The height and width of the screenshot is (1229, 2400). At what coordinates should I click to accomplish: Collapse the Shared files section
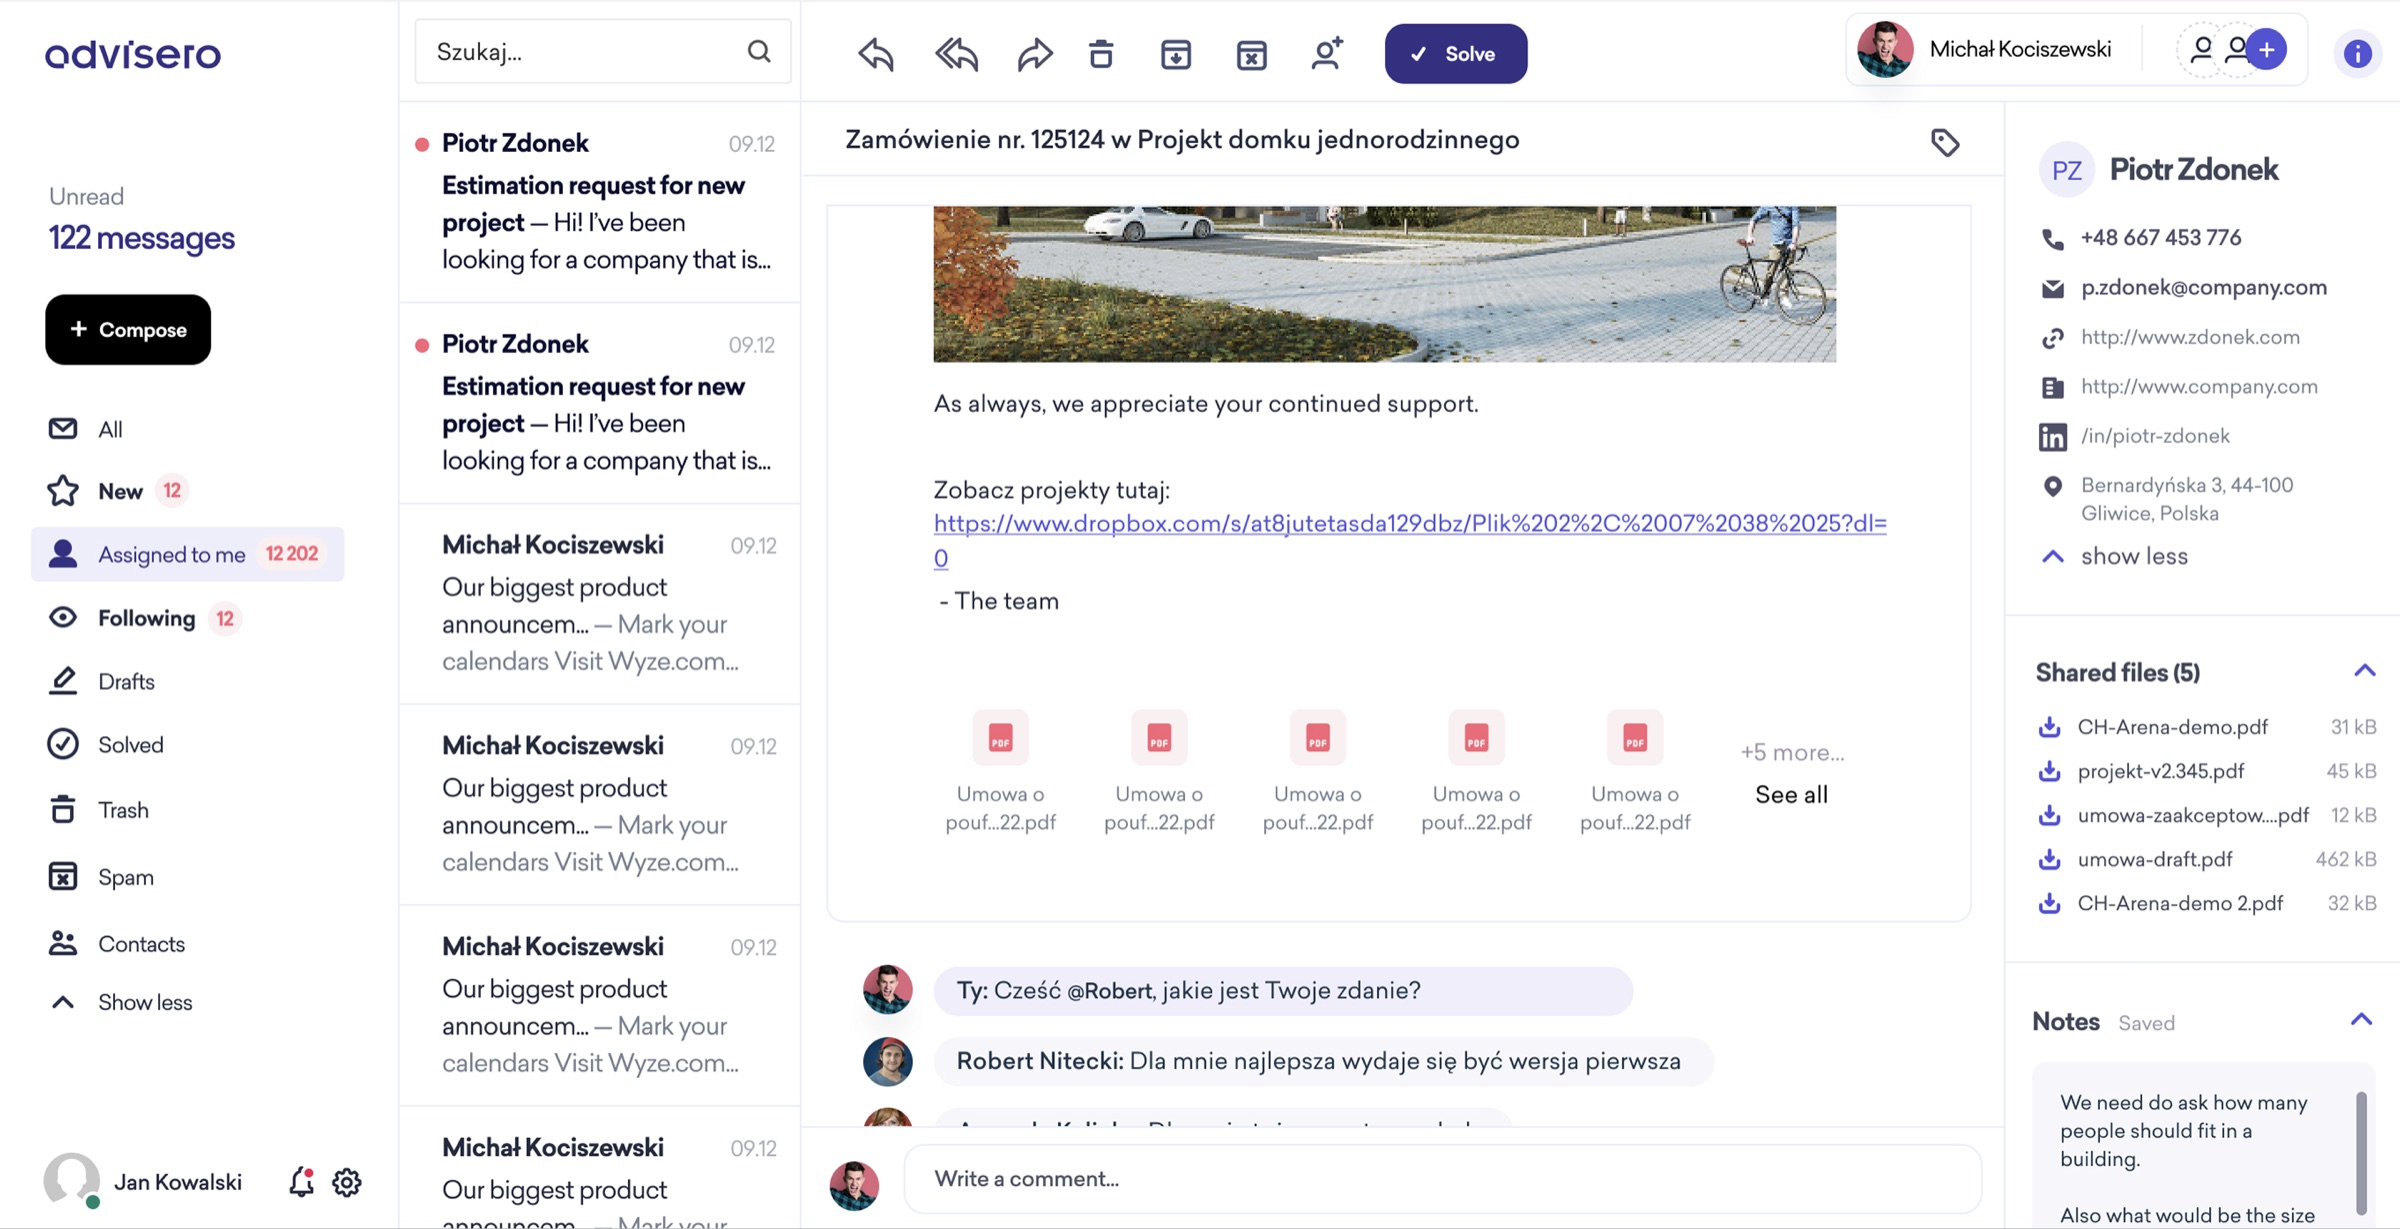pyautogui.click(x=2364, y=670)
